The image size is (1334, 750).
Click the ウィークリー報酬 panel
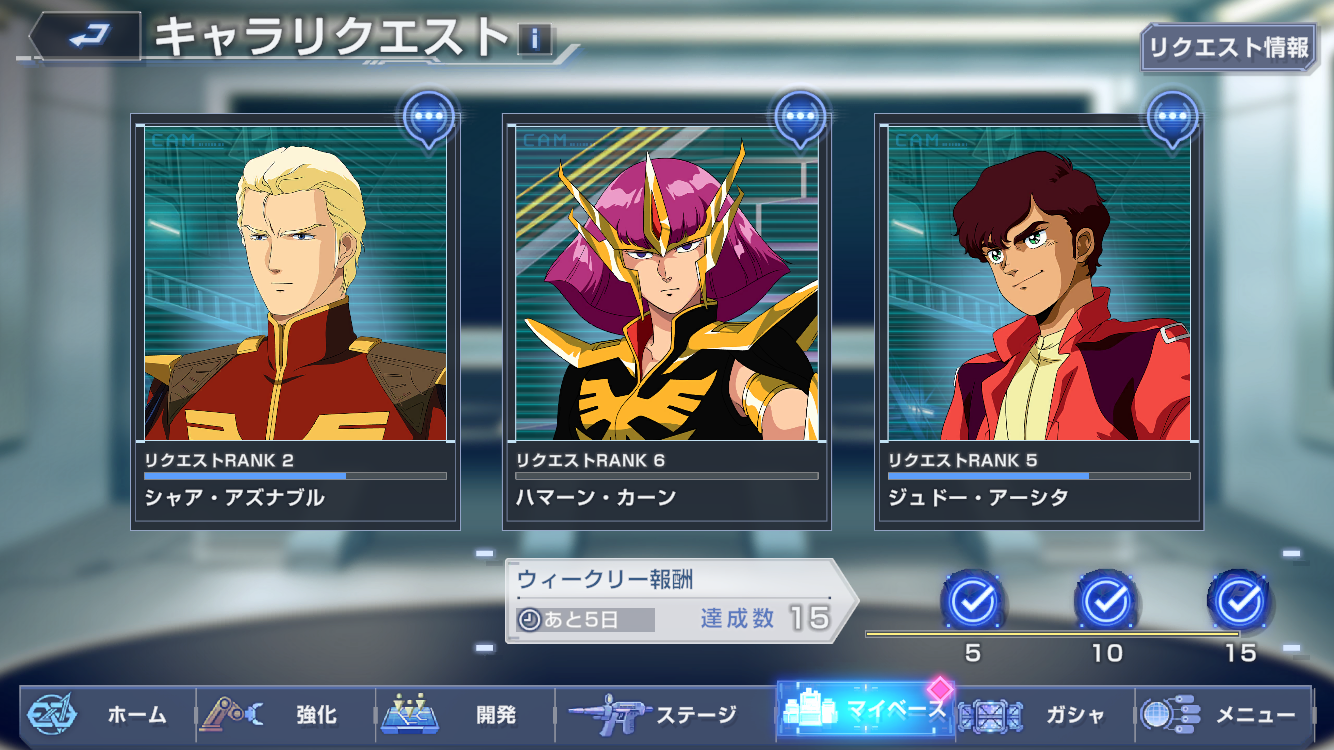pyautogui.click(x=681, y=600)
